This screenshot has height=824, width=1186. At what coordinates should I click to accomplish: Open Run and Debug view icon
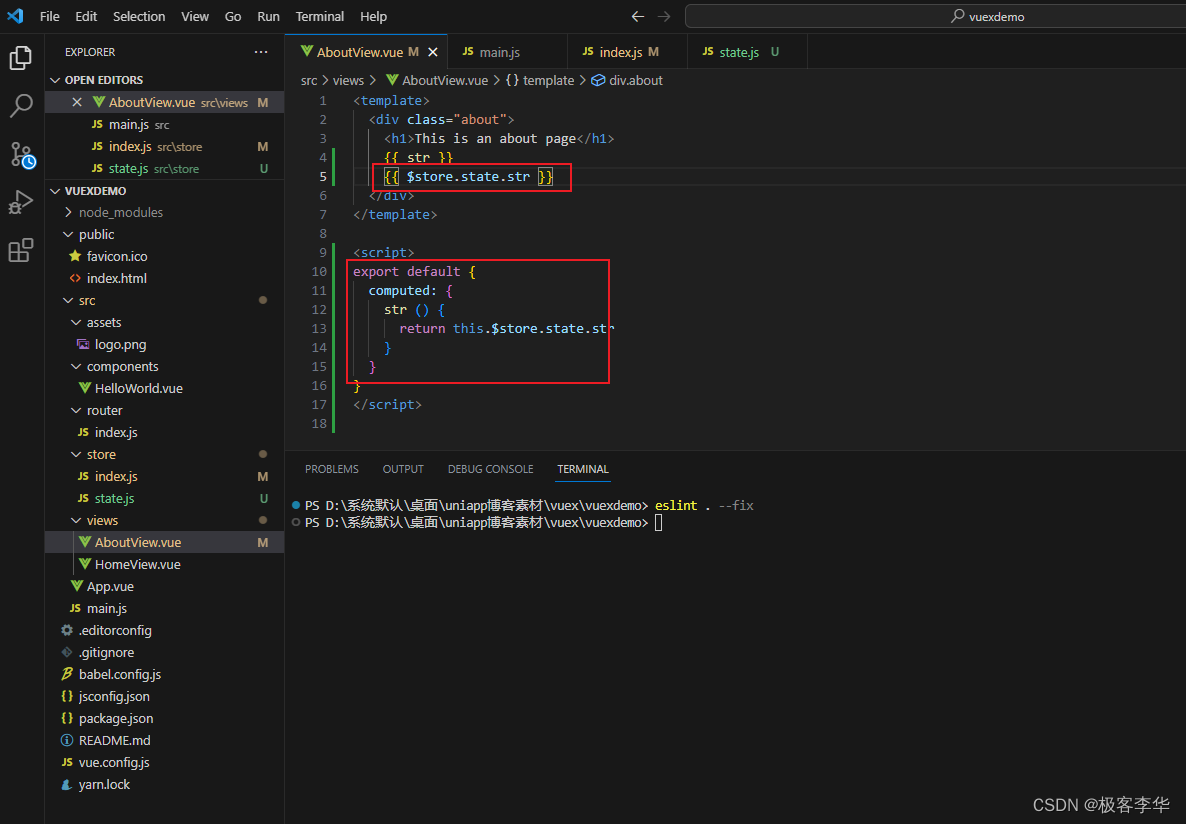click(21, 202)
